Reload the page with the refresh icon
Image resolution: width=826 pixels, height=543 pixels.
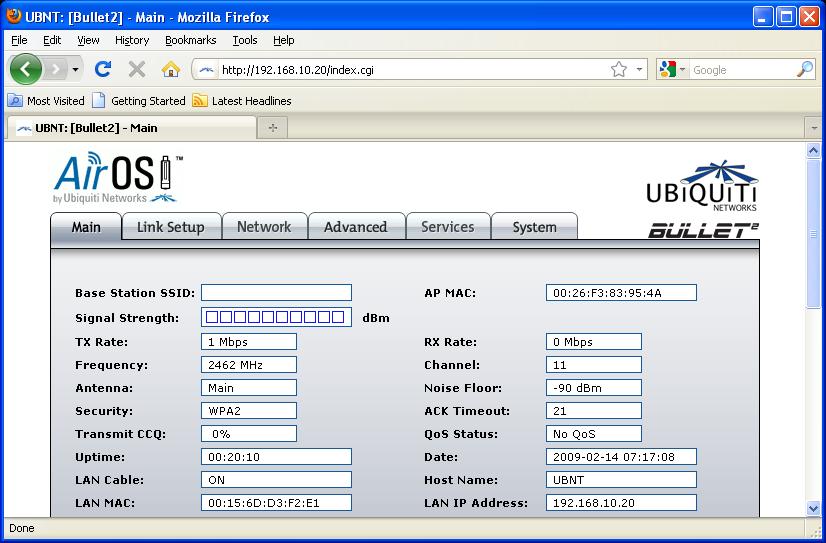pos(102,69)
